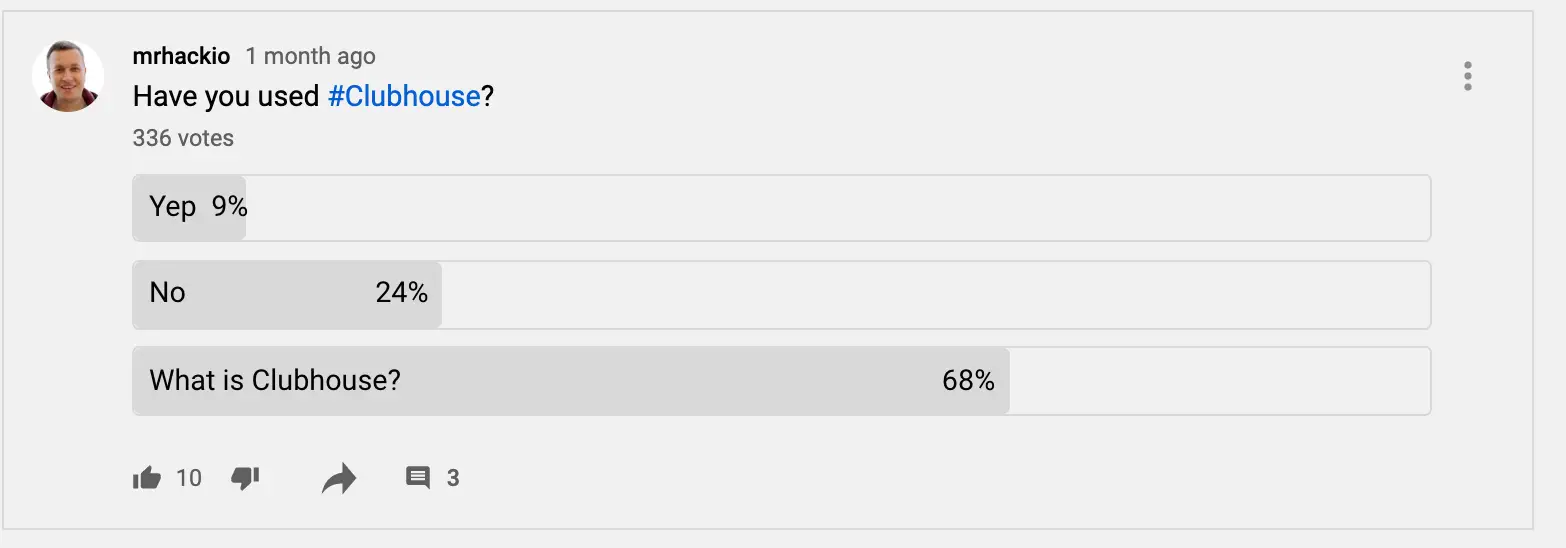Screen dimensions: 1566x548
Task: Like the mrhackio poll post
Action: tap(147, 478)
